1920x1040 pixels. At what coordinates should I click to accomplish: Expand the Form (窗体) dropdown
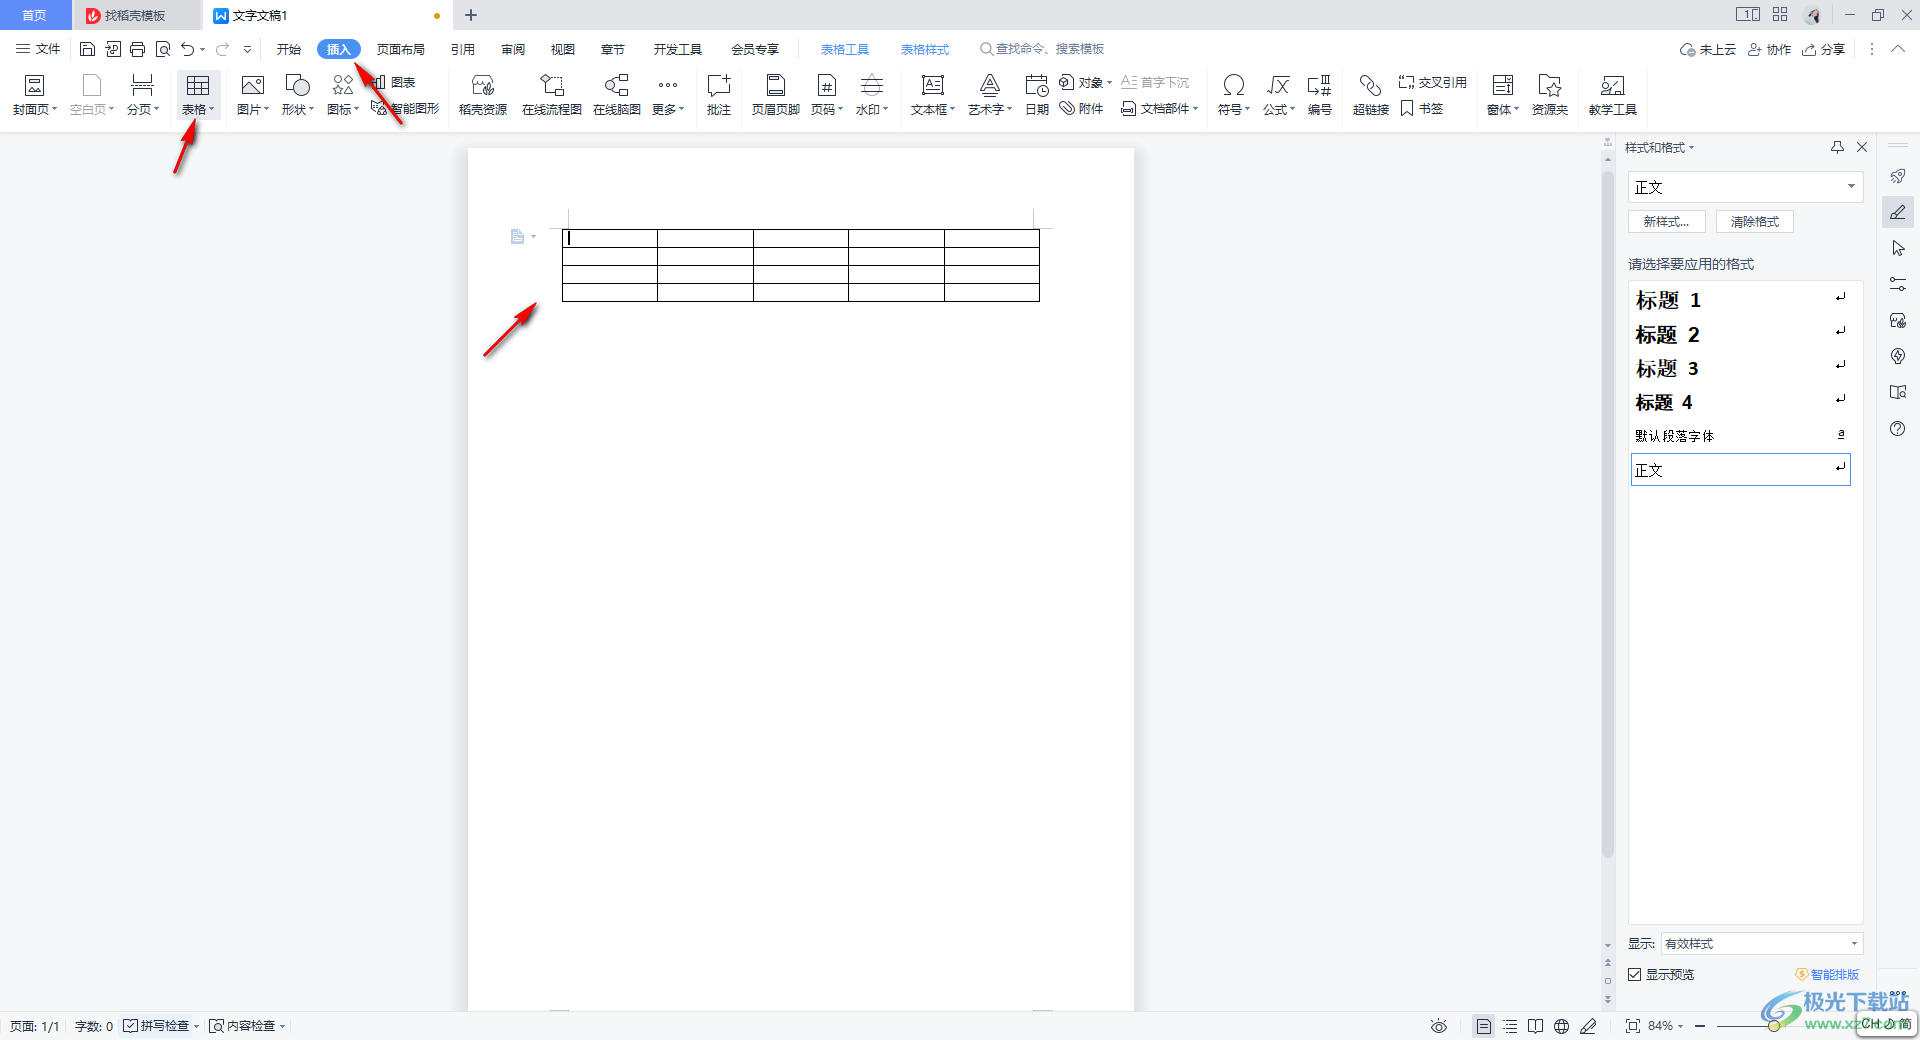click(x=1503, y=95)
